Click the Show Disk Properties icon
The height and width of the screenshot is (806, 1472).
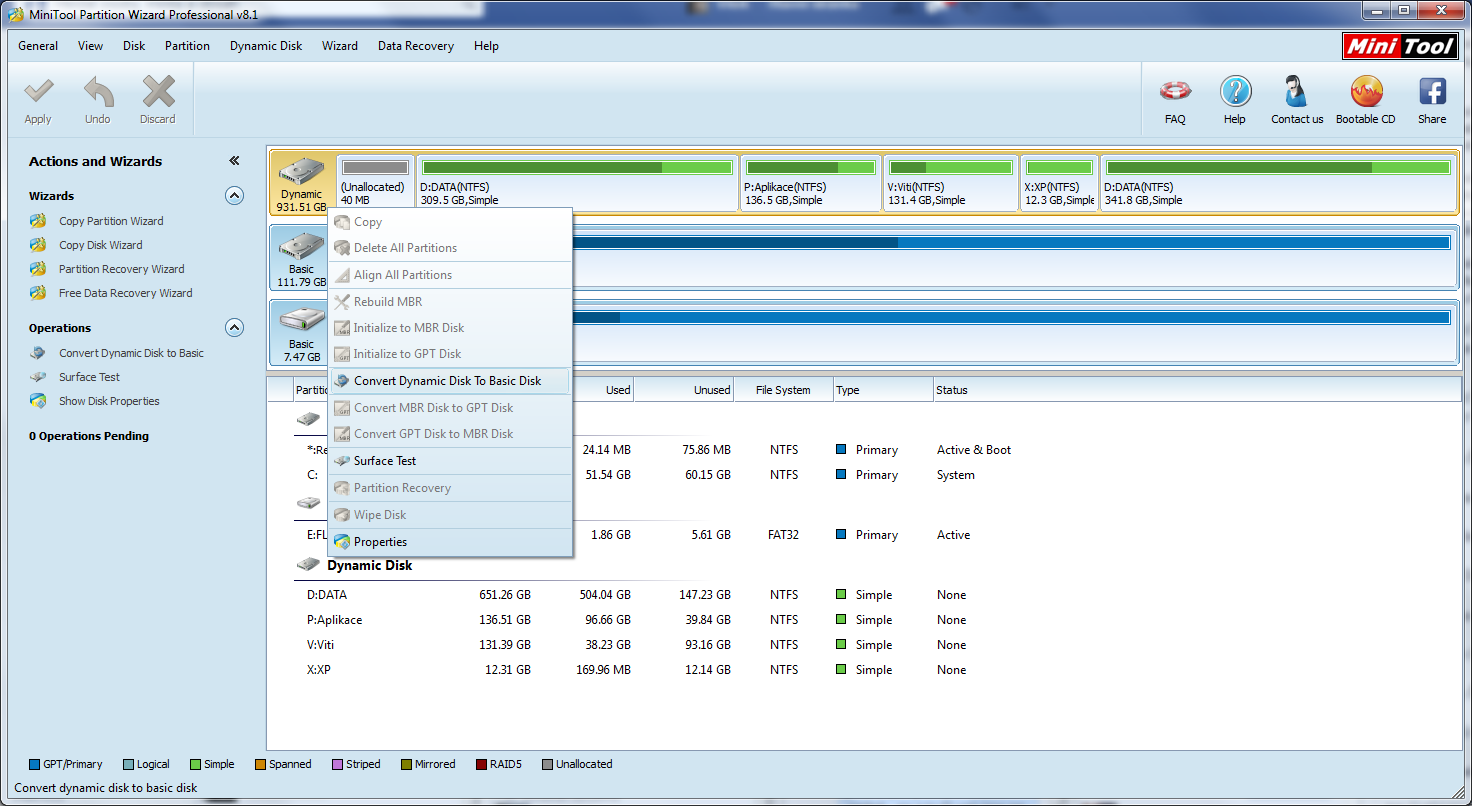(38, 401)
